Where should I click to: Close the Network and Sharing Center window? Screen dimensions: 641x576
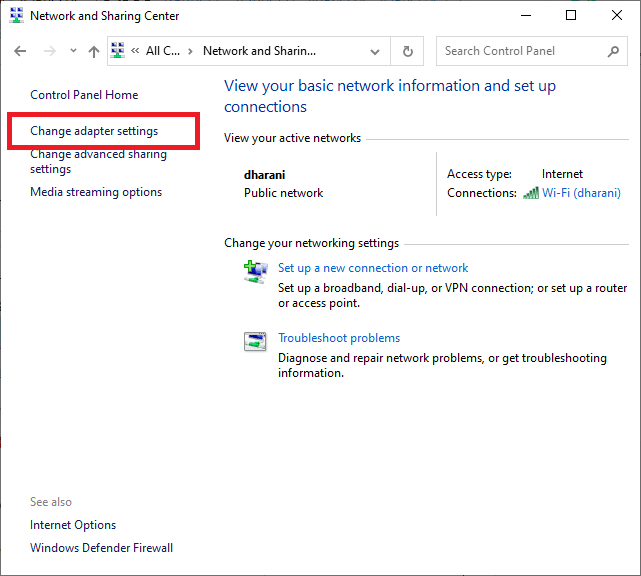616,16
